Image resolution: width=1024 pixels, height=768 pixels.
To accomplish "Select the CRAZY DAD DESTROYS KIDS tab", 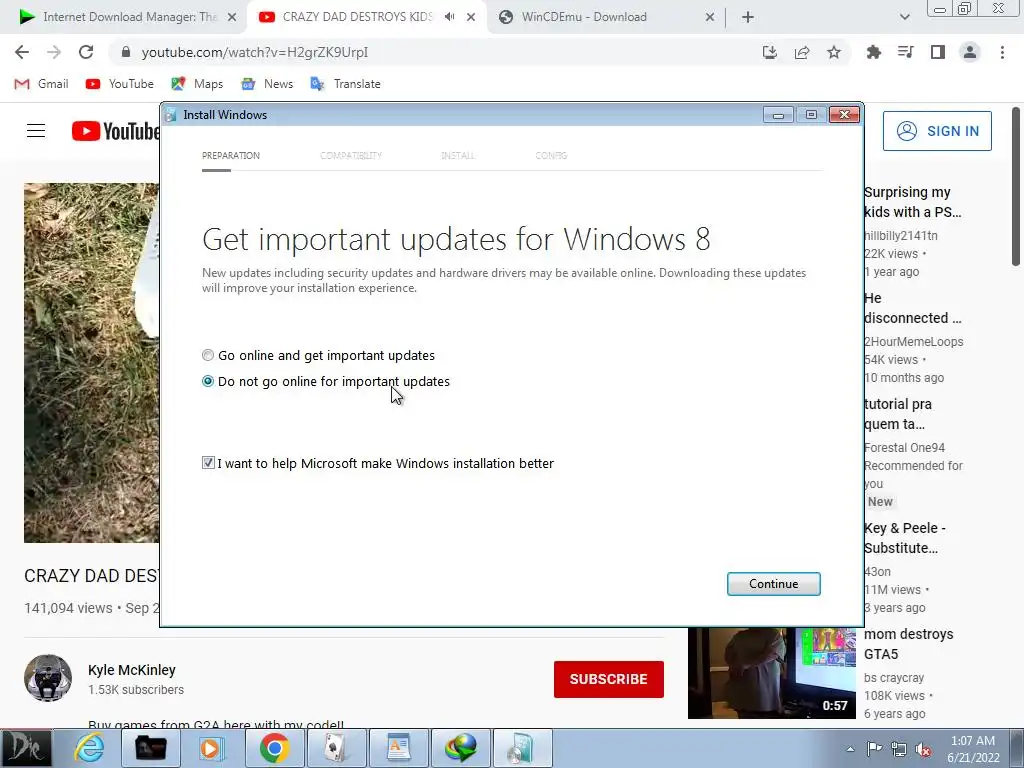I will tap(357, 17).
